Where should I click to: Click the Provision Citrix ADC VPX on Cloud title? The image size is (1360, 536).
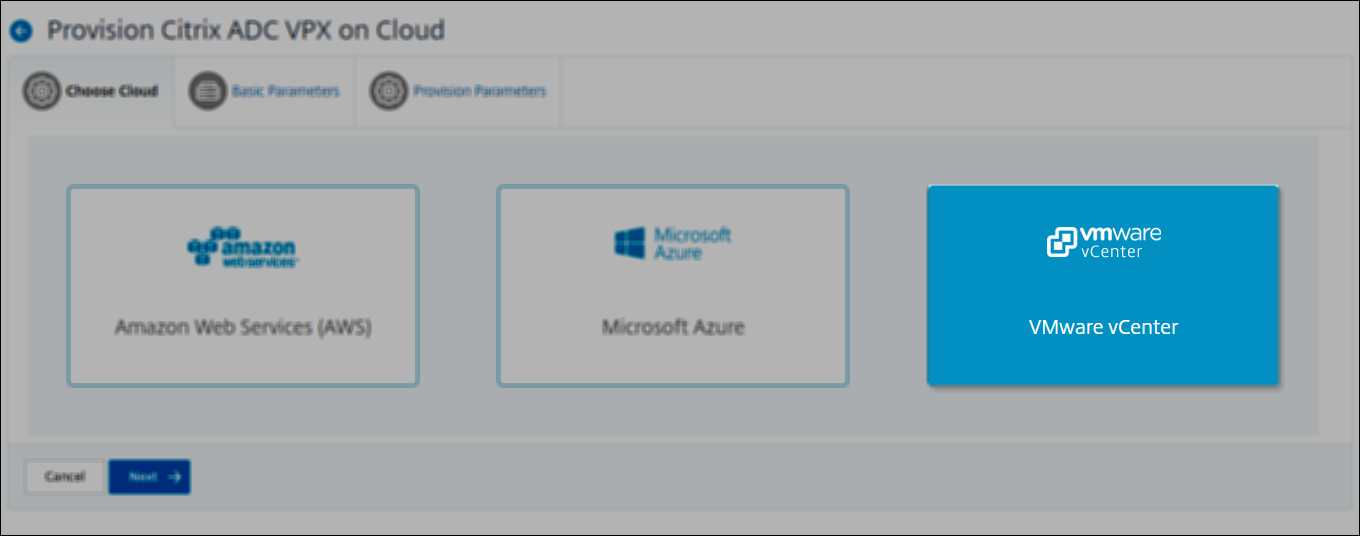pos(246,31)
